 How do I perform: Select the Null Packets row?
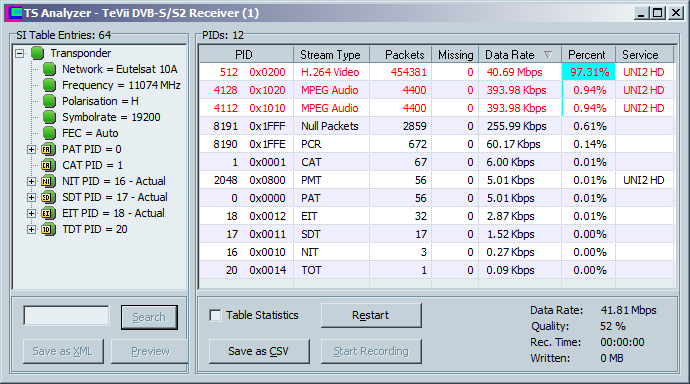click(437, 126)
